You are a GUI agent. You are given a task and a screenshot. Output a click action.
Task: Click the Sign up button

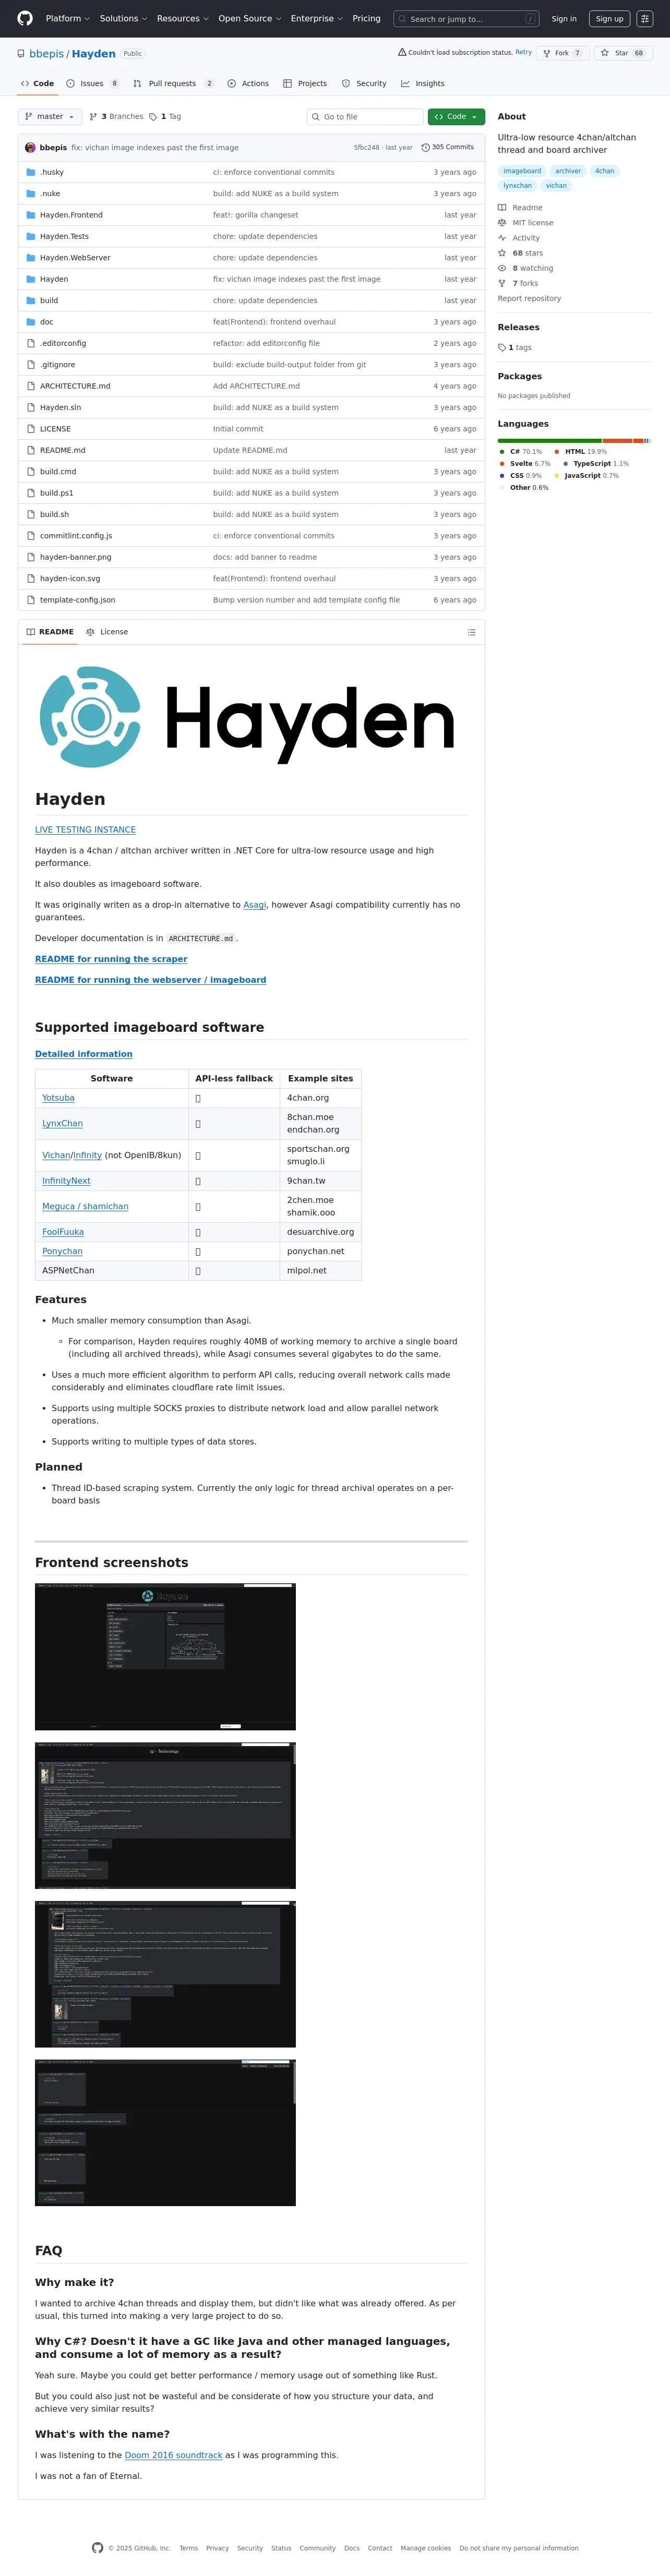[x=609, y=19]
